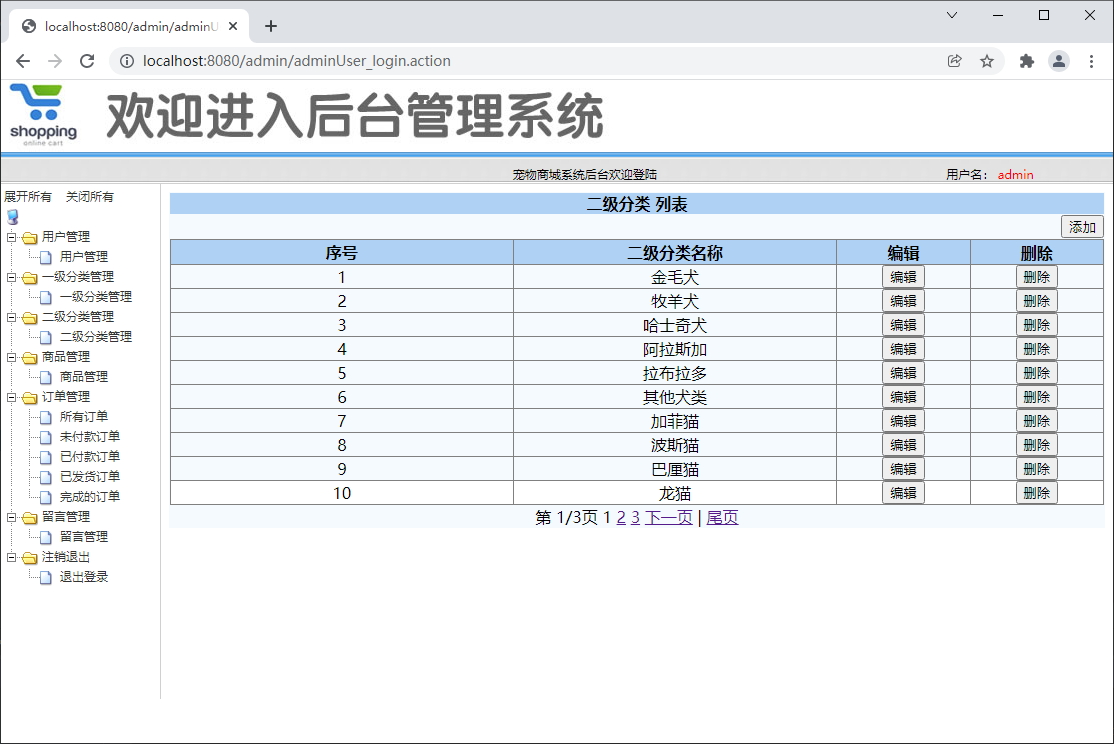1114x744 pixels.
Task: Click the 添加 button
Action: [1082, 227]
